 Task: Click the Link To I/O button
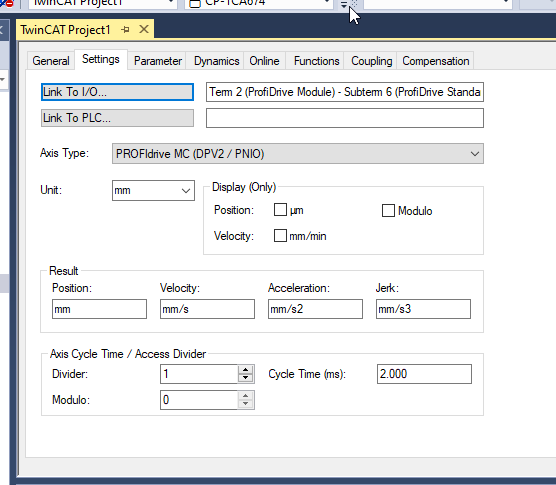coord(117,92)
